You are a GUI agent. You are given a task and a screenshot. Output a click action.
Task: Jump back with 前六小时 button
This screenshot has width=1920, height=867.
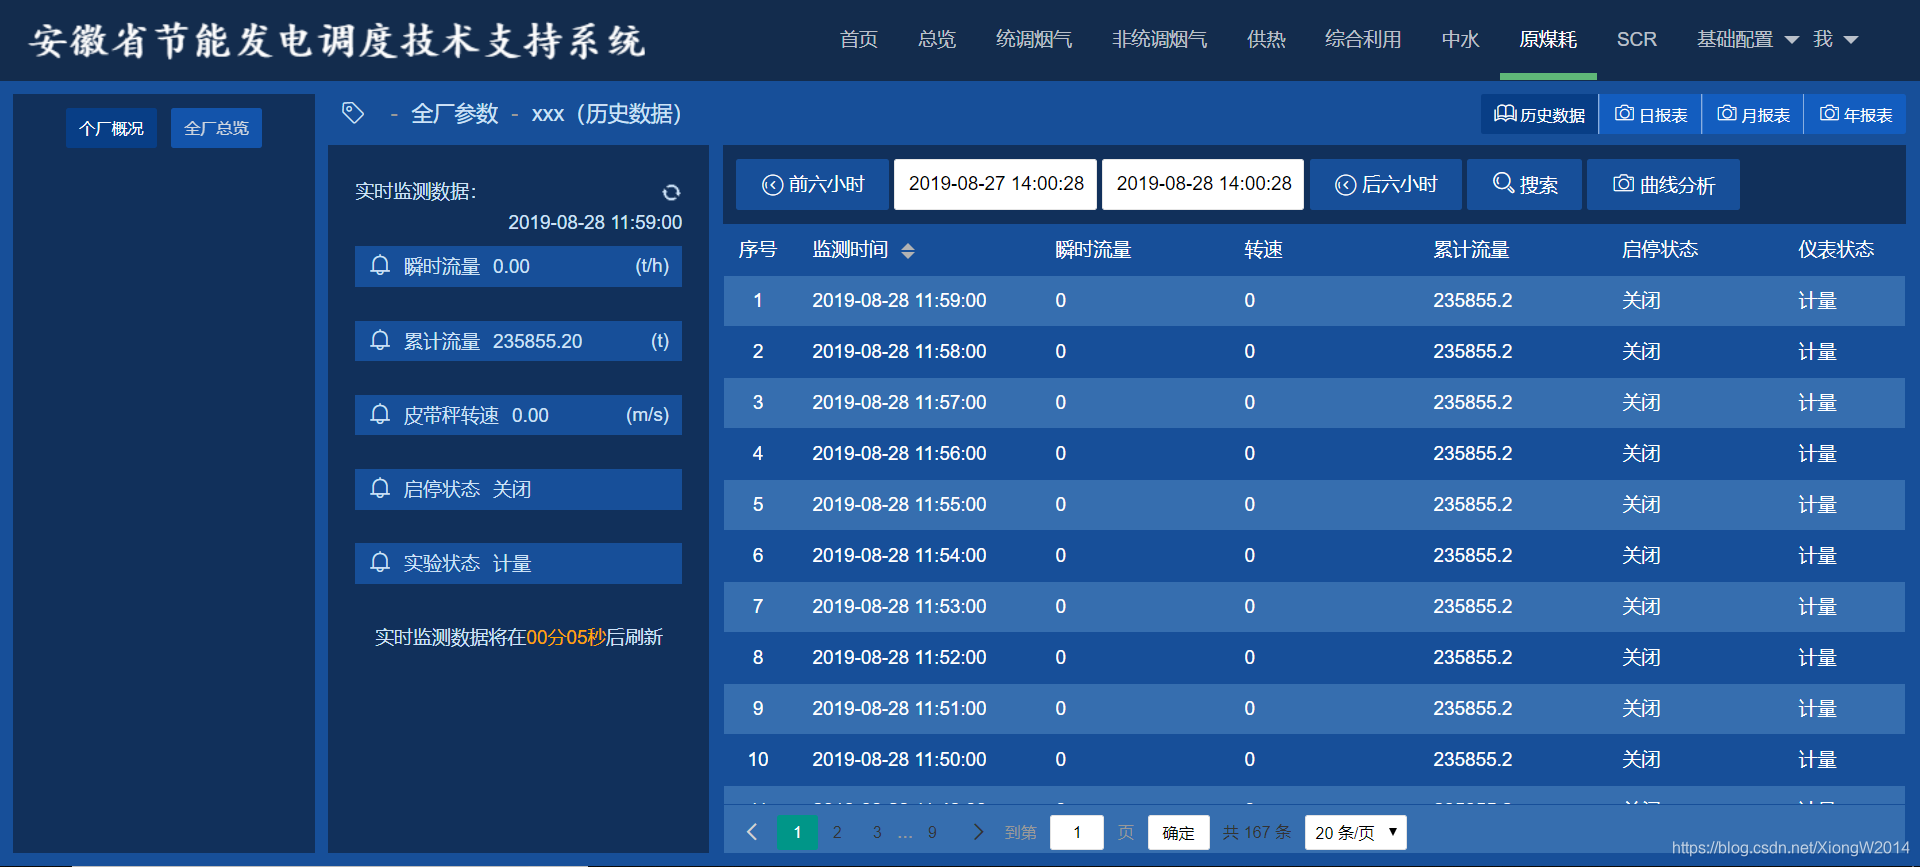tap(812, 184)
